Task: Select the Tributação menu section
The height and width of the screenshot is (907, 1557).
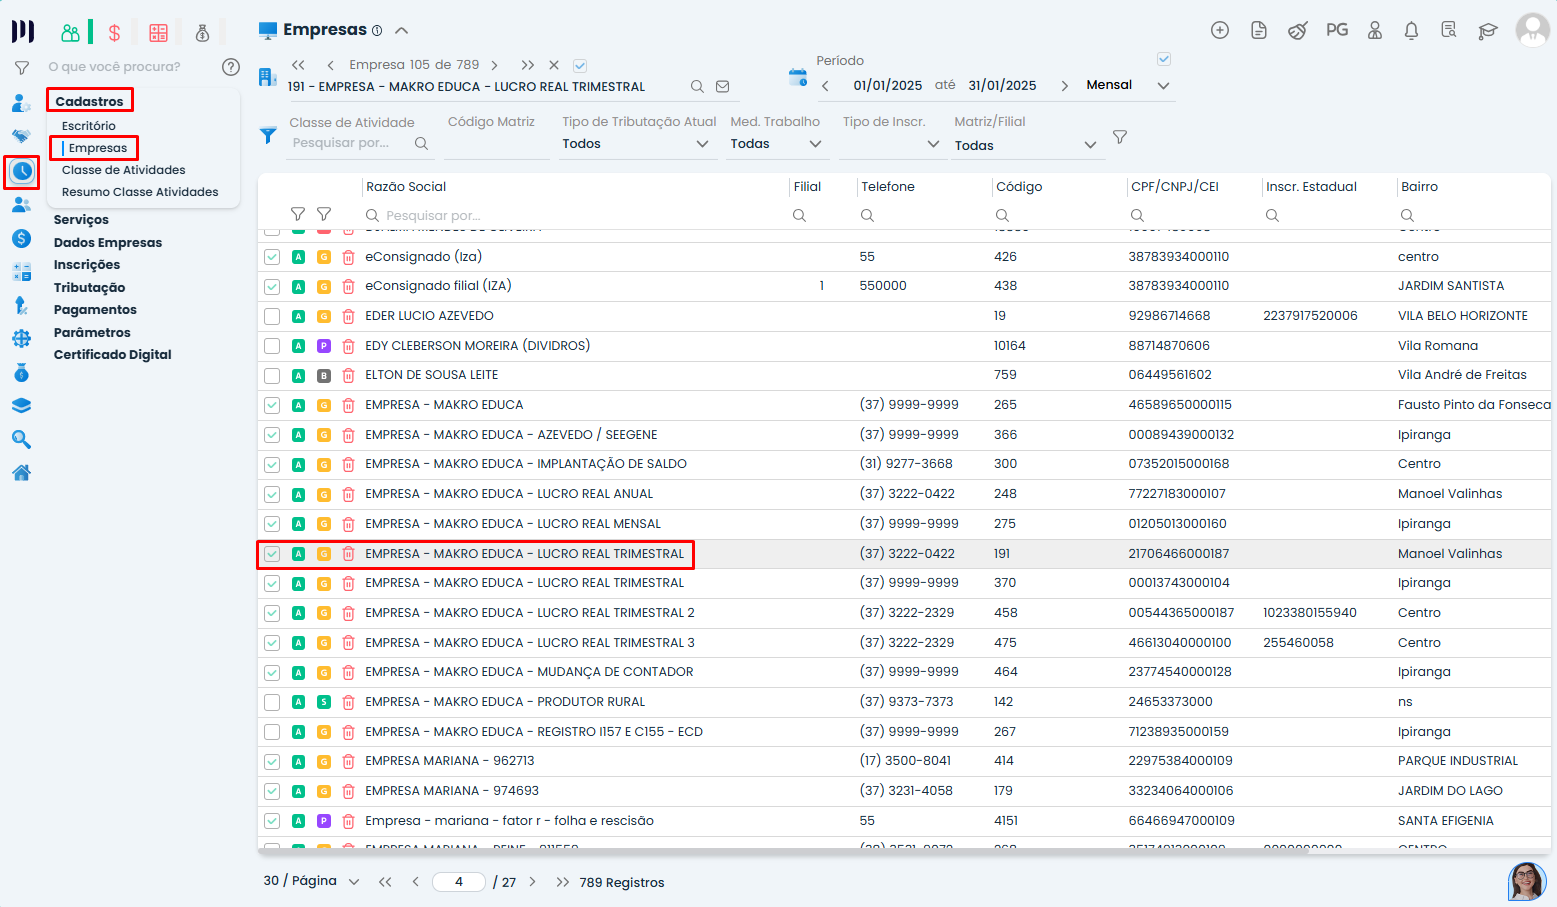Action: [x=90, y=288]
